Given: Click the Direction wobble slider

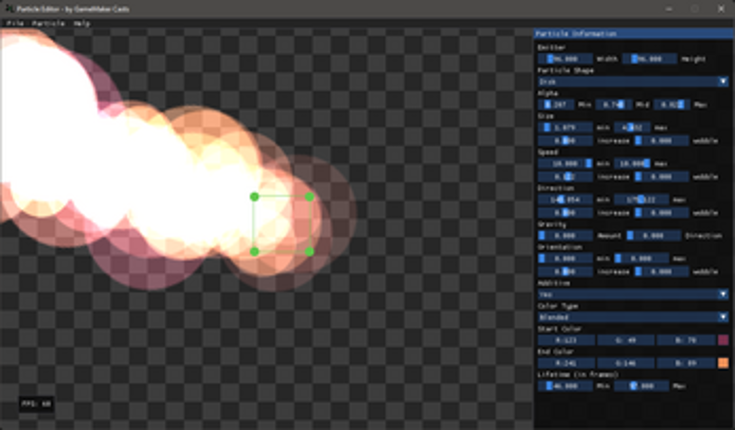Looking at the screenshot, I should (661, 213).
